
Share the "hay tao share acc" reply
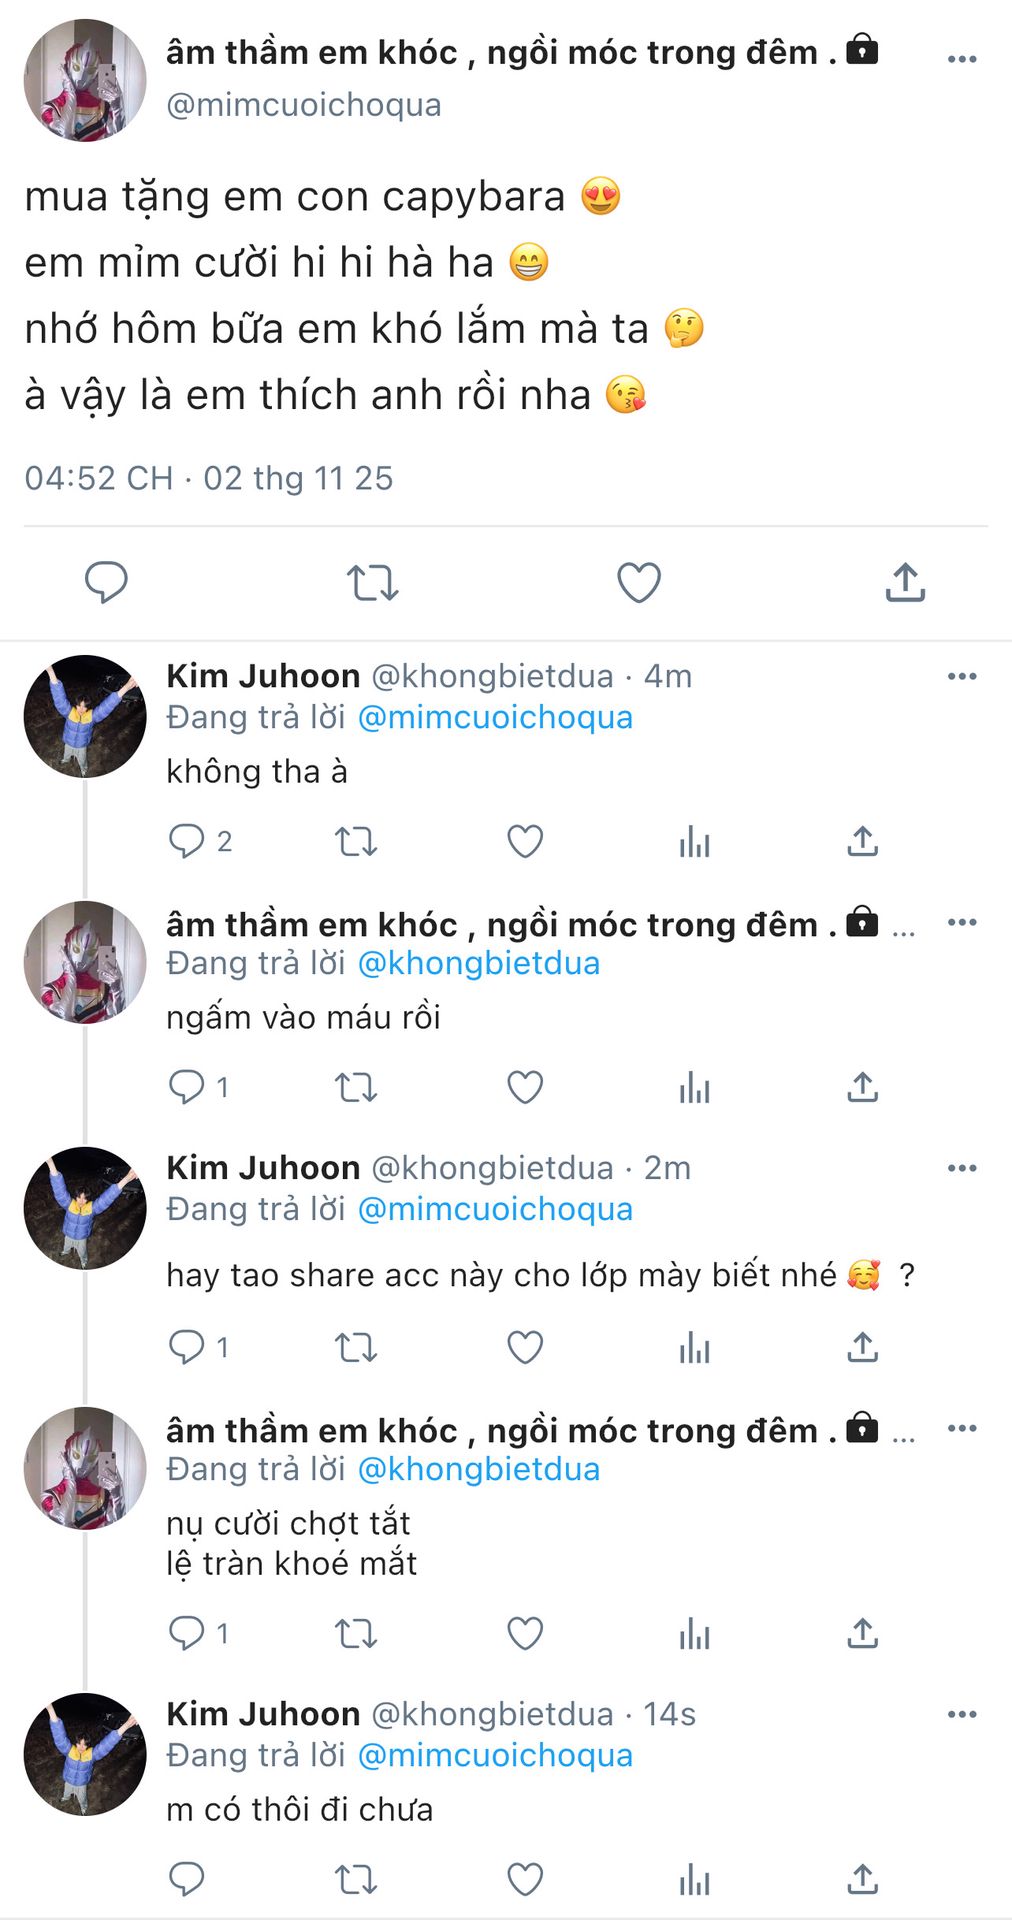point(862,1348)
